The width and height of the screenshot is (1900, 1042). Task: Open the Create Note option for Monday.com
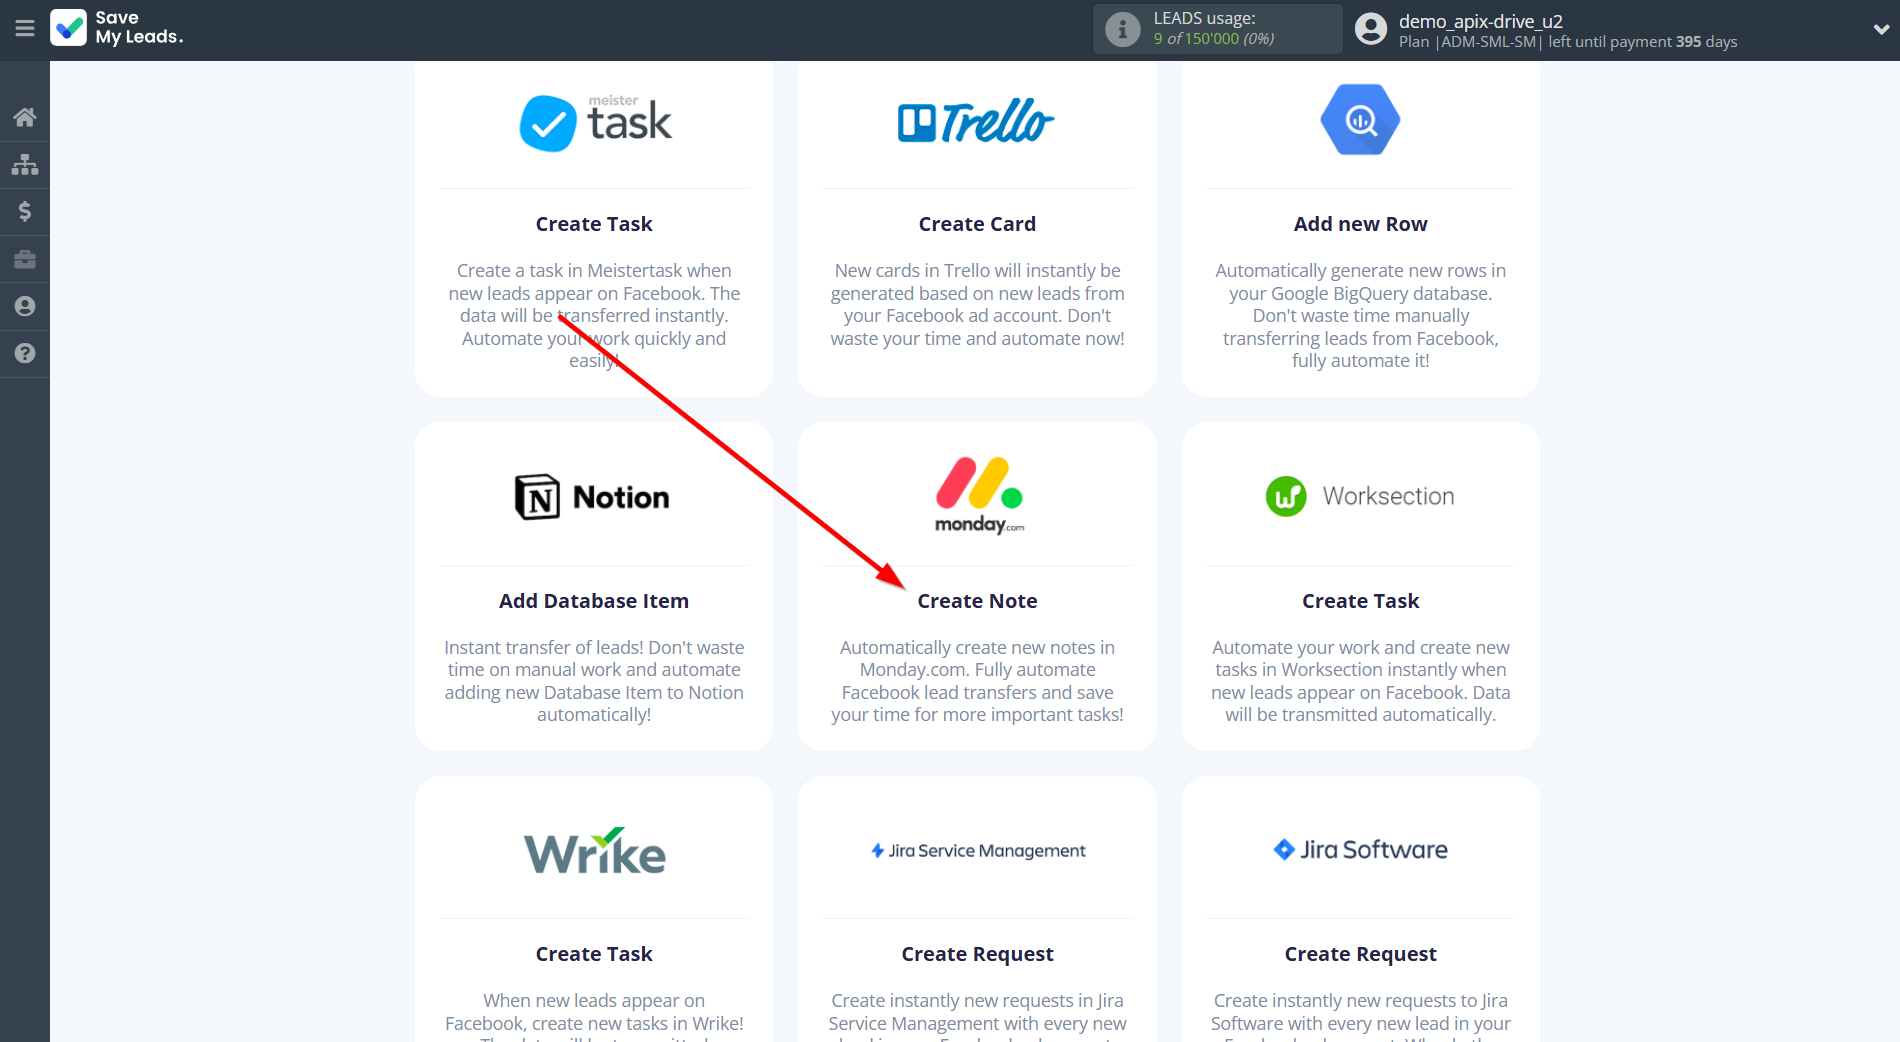[977, 600]
